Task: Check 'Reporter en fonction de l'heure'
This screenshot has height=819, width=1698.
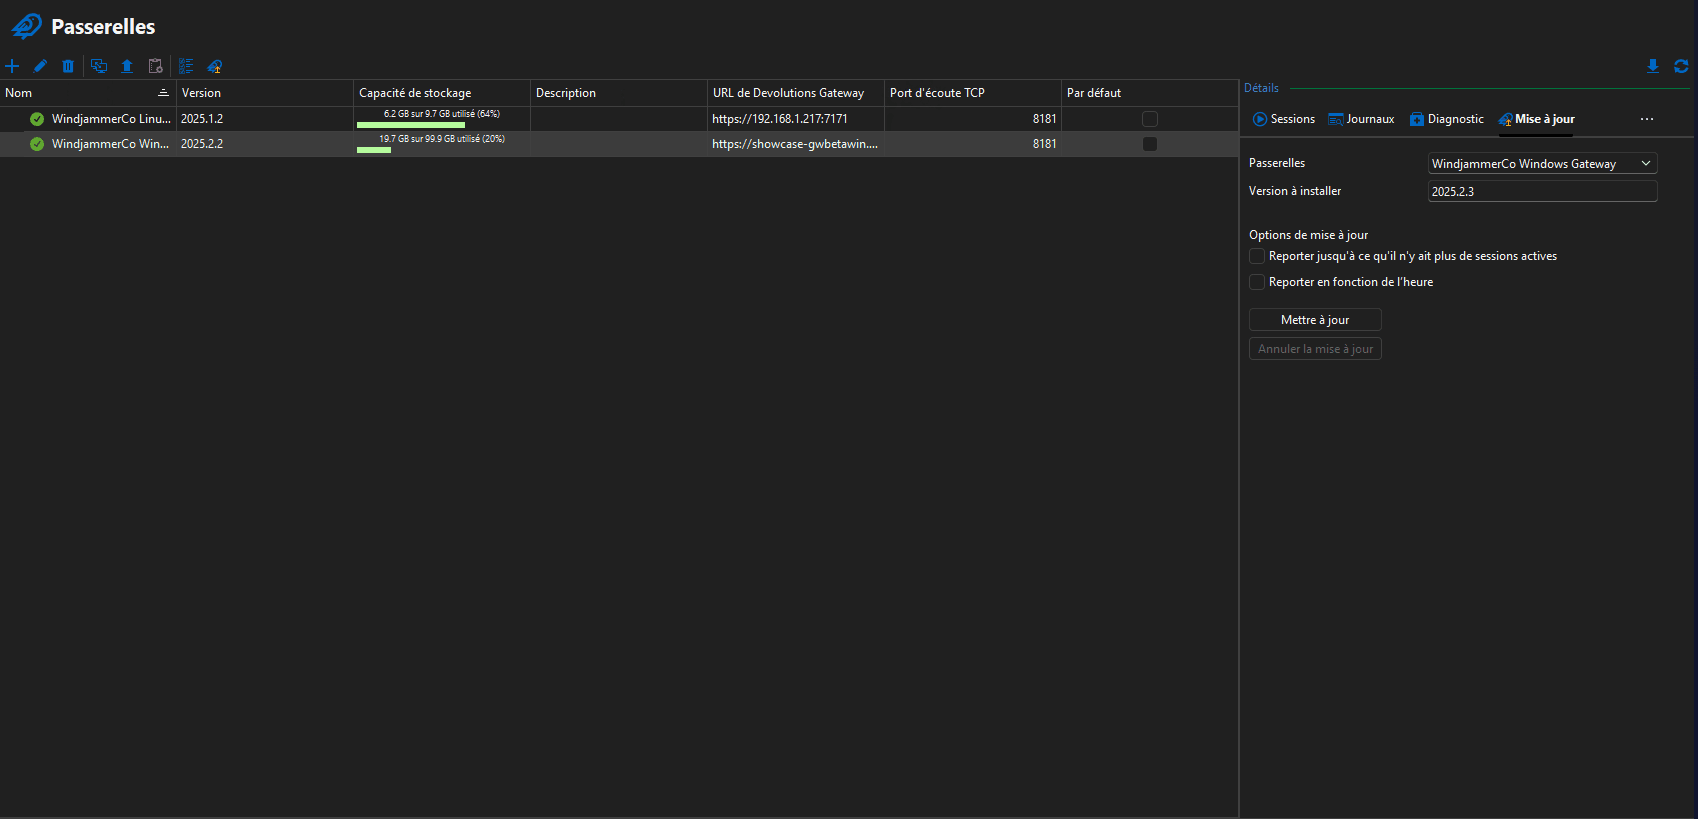Action: click(x=1257, y=282)
